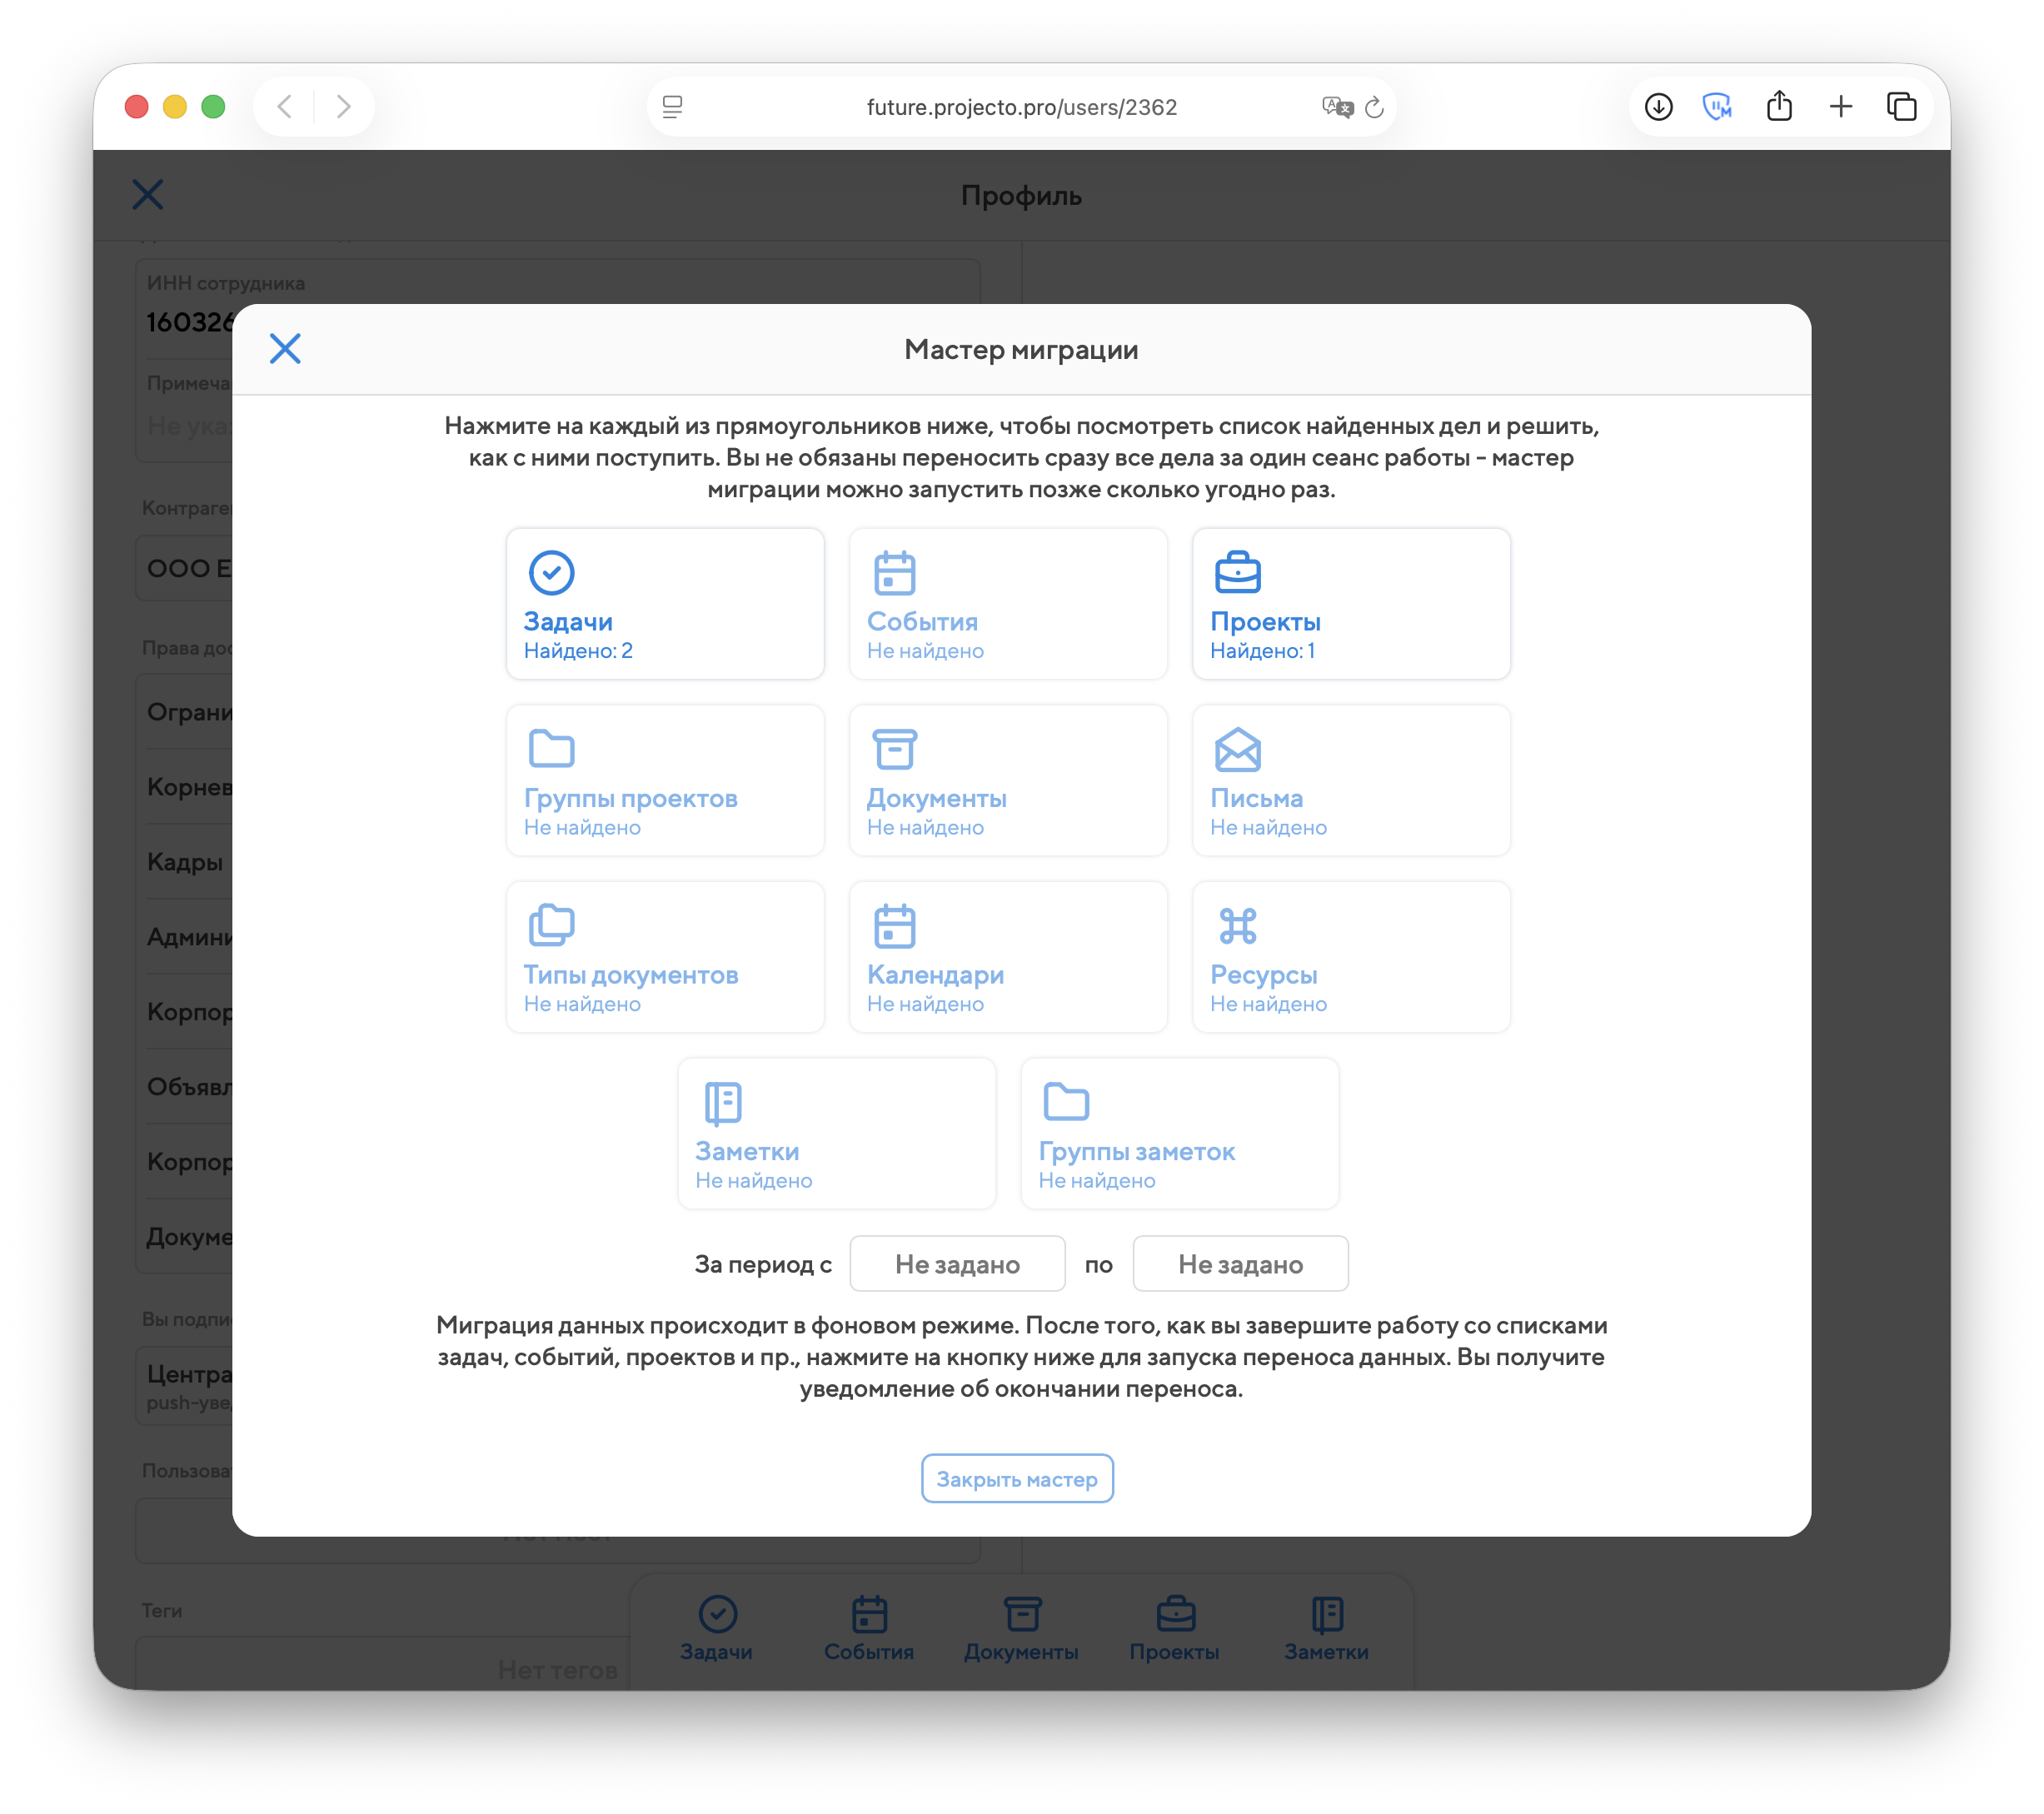
Task: Open the Документы archive box tile
Action: click(1008, 781)
